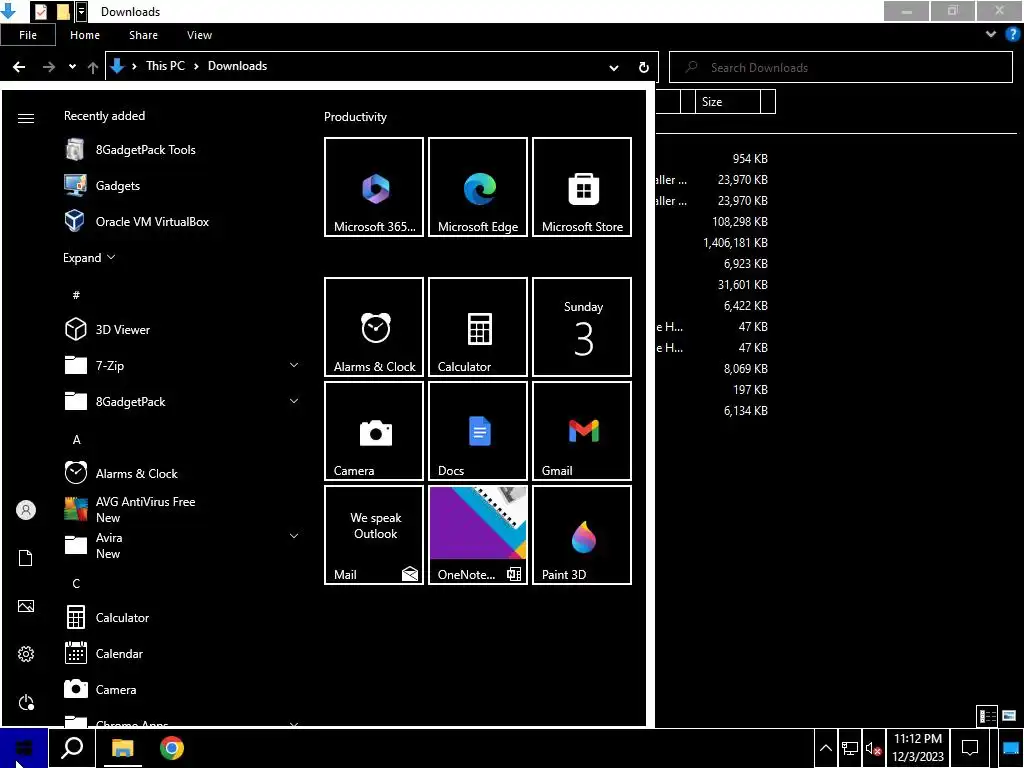
Task: Jump to the C letter group
Action: coord(76,583)
